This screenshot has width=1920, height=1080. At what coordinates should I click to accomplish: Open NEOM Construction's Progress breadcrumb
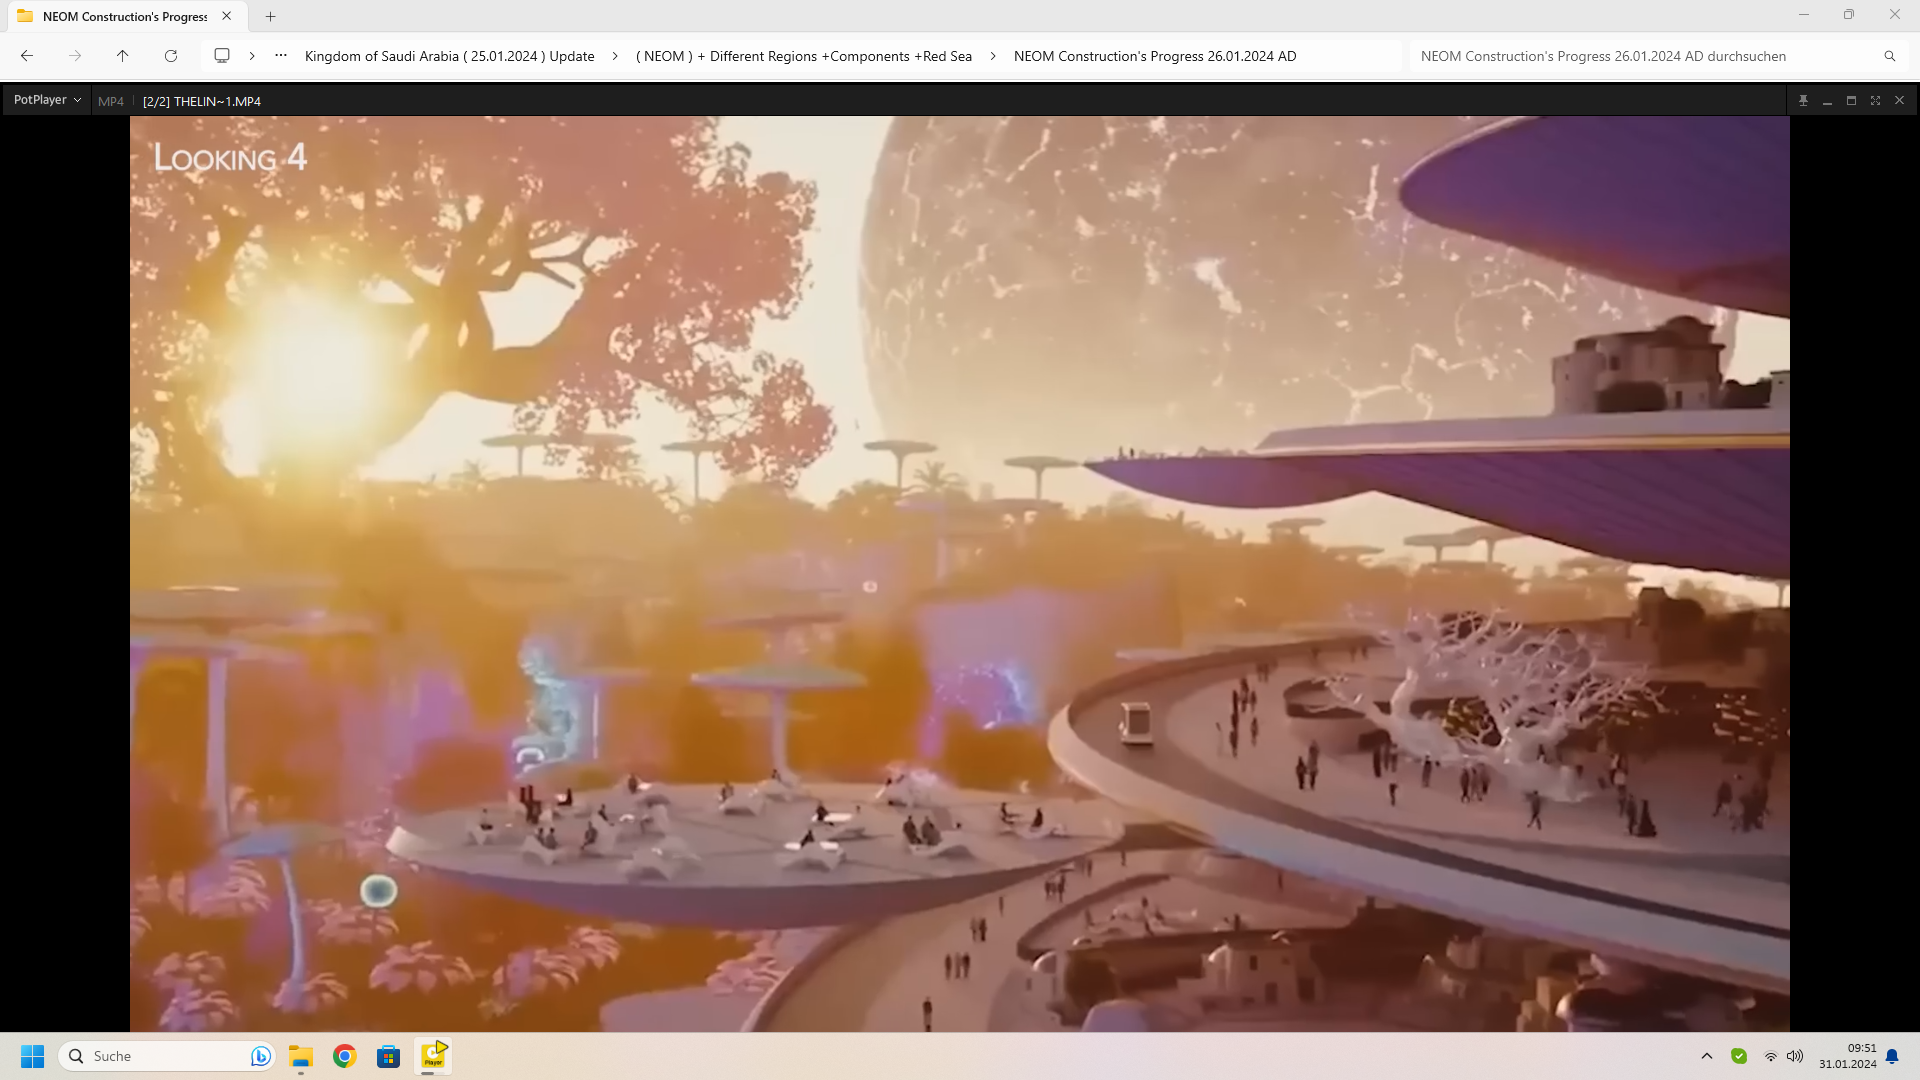pyautogui.click(x=1155, y=56)
